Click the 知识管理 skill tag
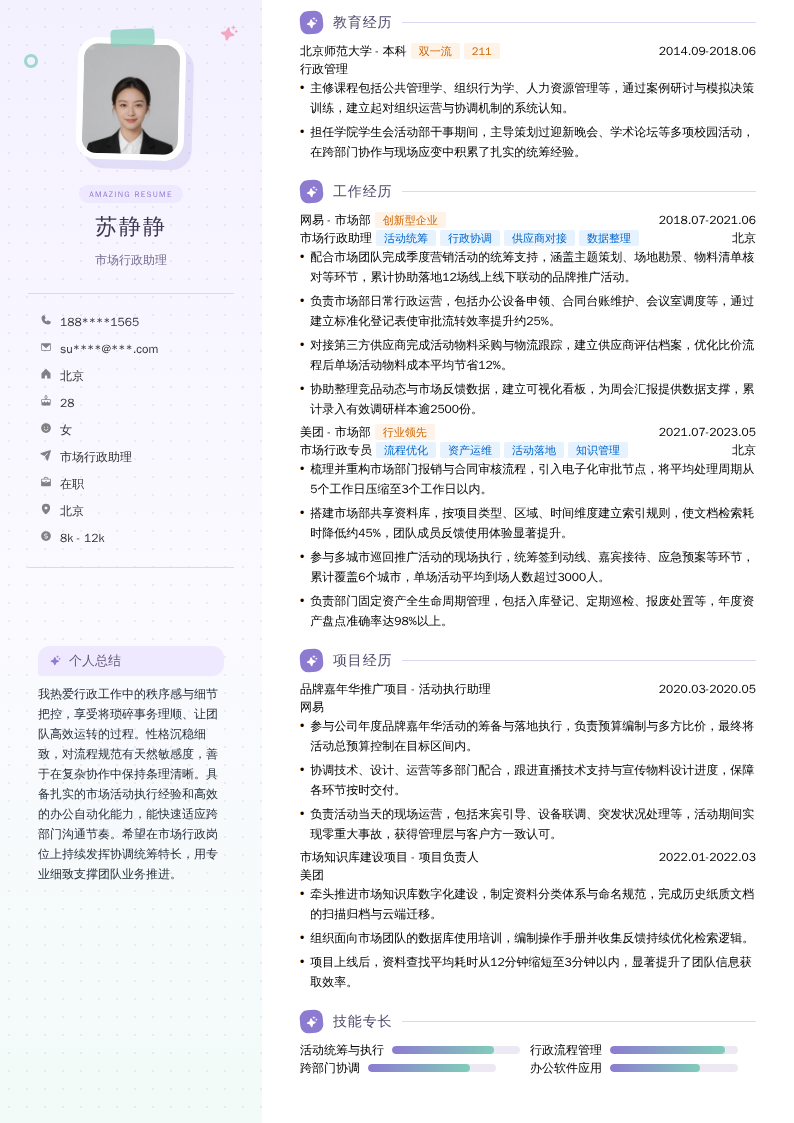 tap(598, 450)
